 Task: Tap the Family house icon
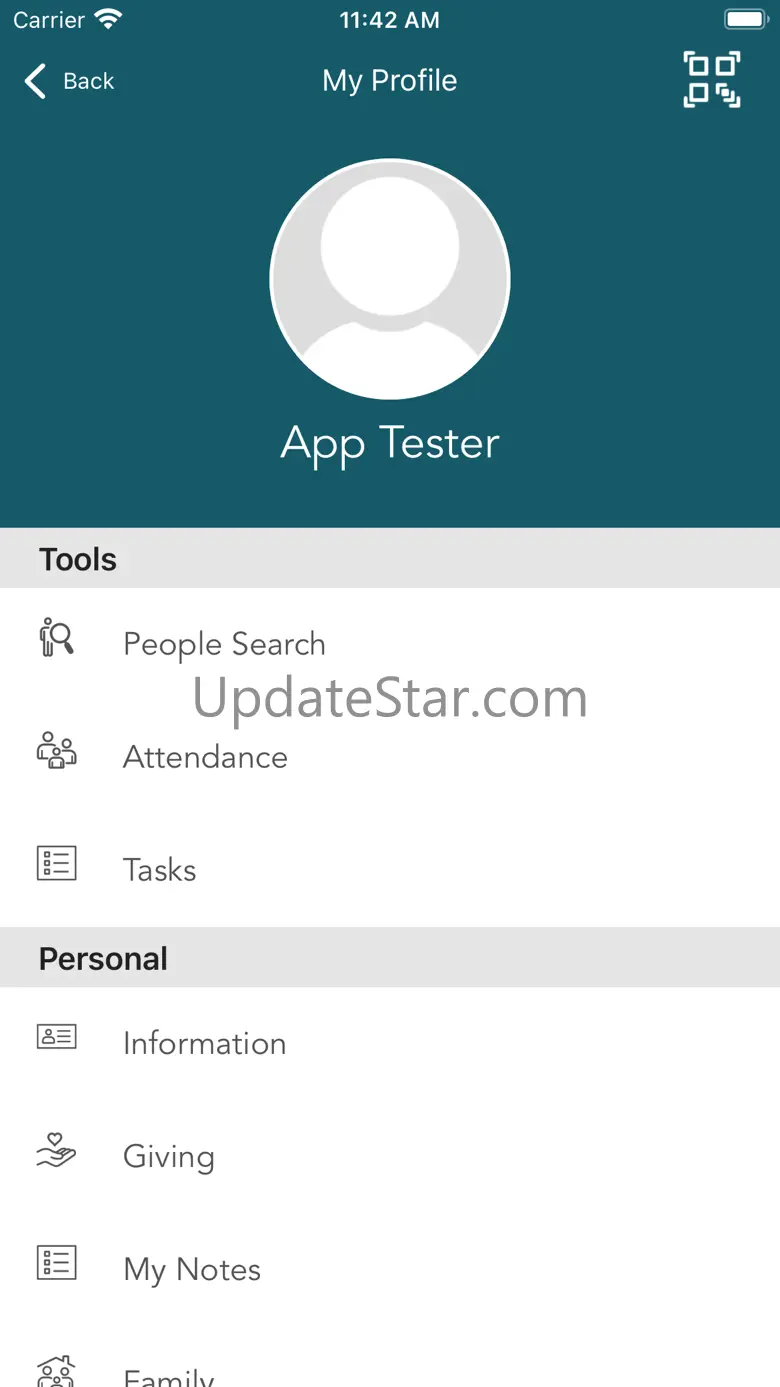click(x=56, y=1371)
